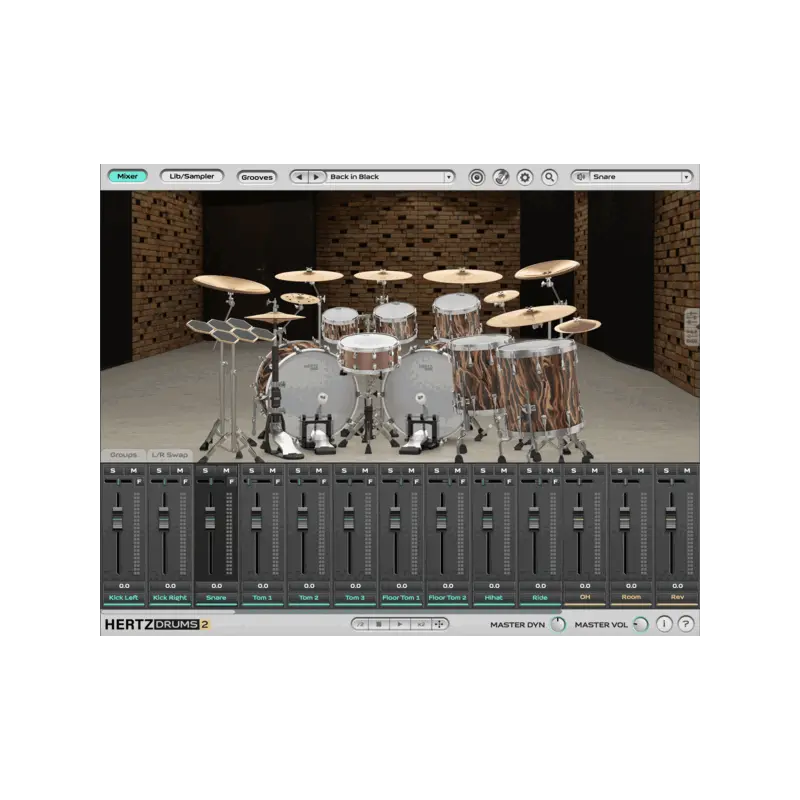Screen dimensions: 800x800
Task: Click the Tom 1 volume value 0.0
Action: [263, 586]
